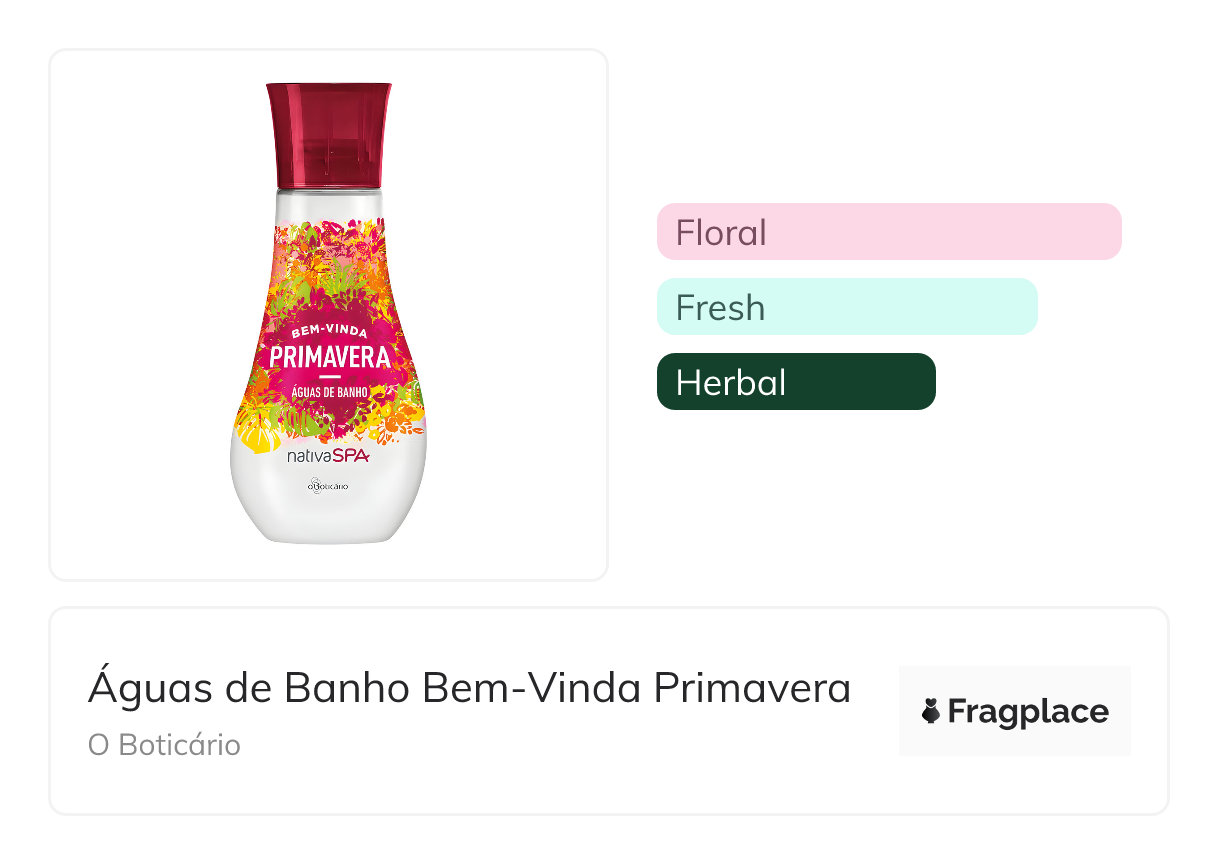The image size is (1218, 864).
Task: Click ÁGUAS DE BANHO text on the bottle
Action: 329,391
